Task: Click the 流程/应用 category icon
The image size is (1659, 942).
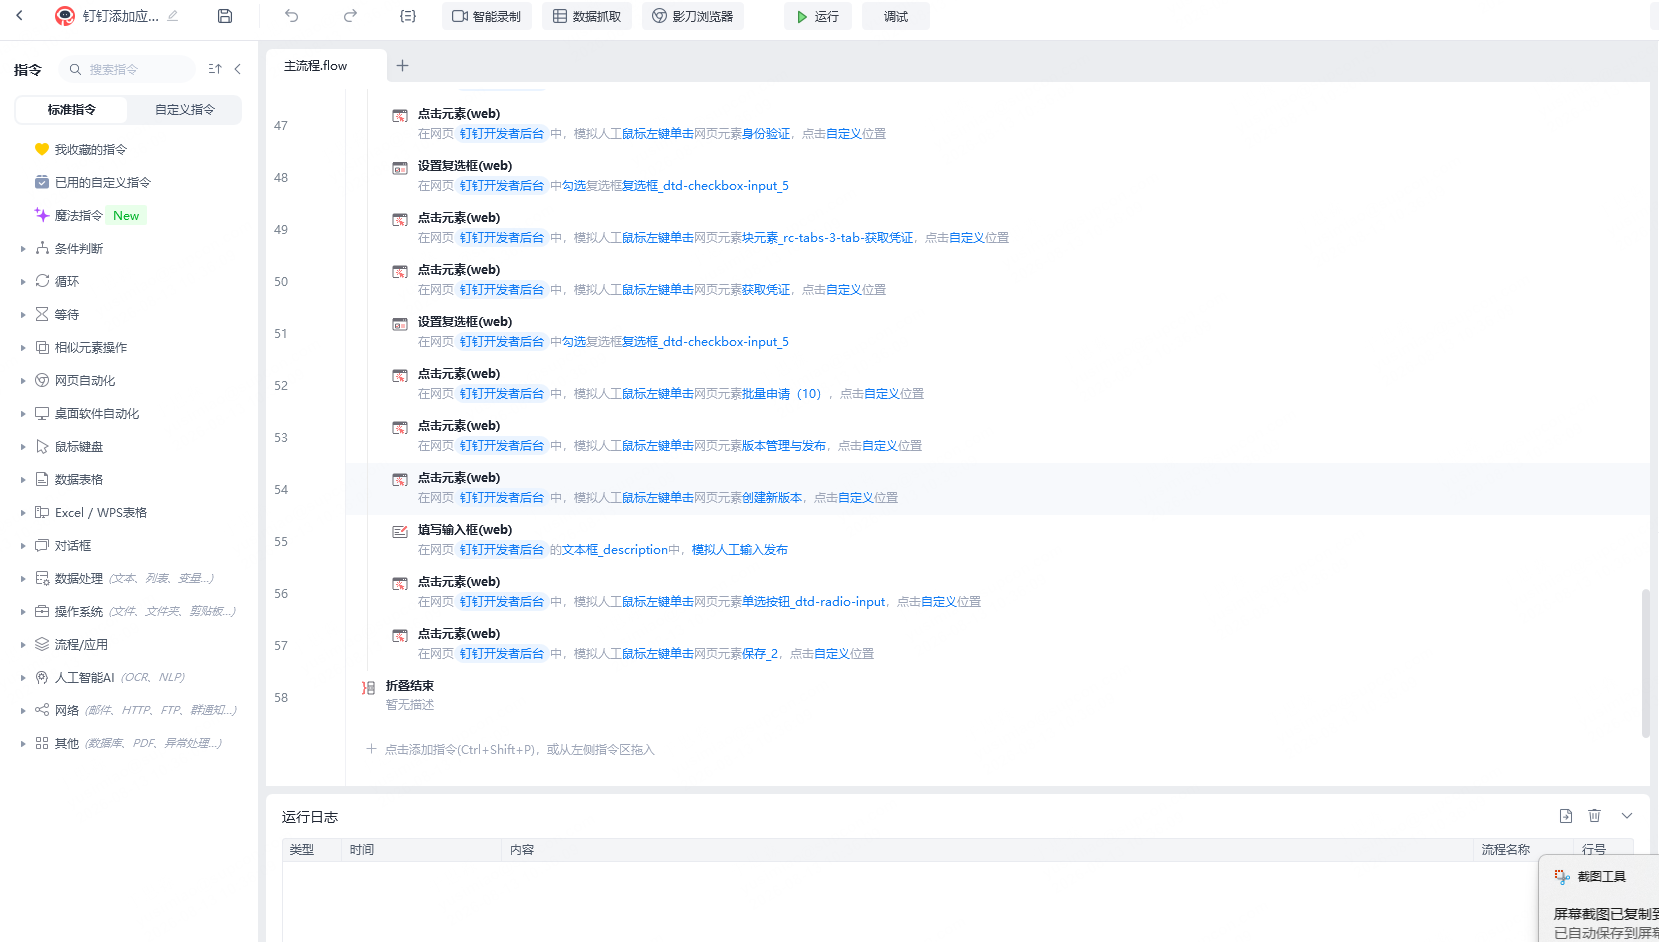Action: (x=42, y=644)
